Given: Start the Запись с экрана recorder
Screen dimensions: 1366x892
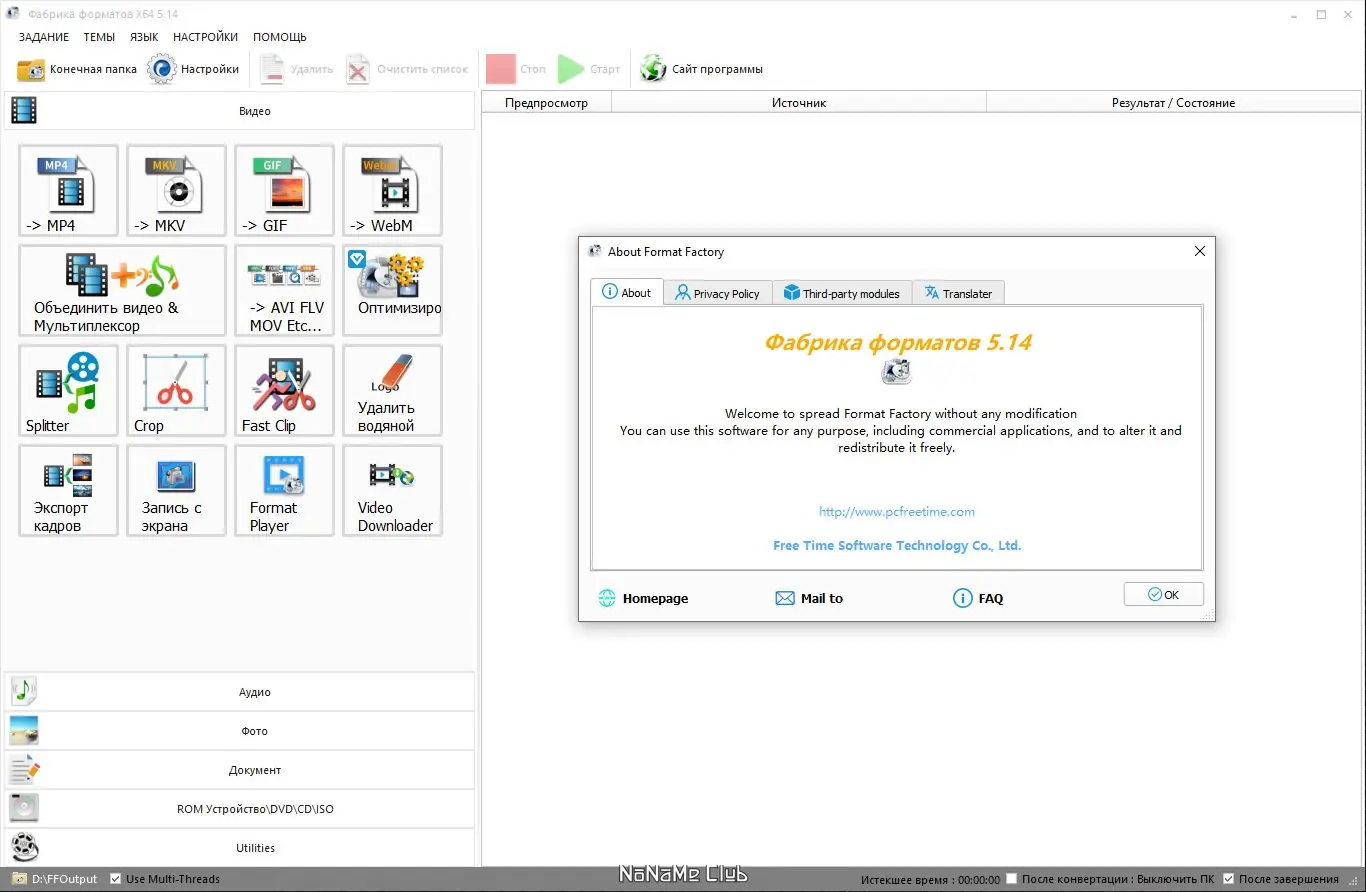Looking at the screenshot, I should tap(176, 491).
